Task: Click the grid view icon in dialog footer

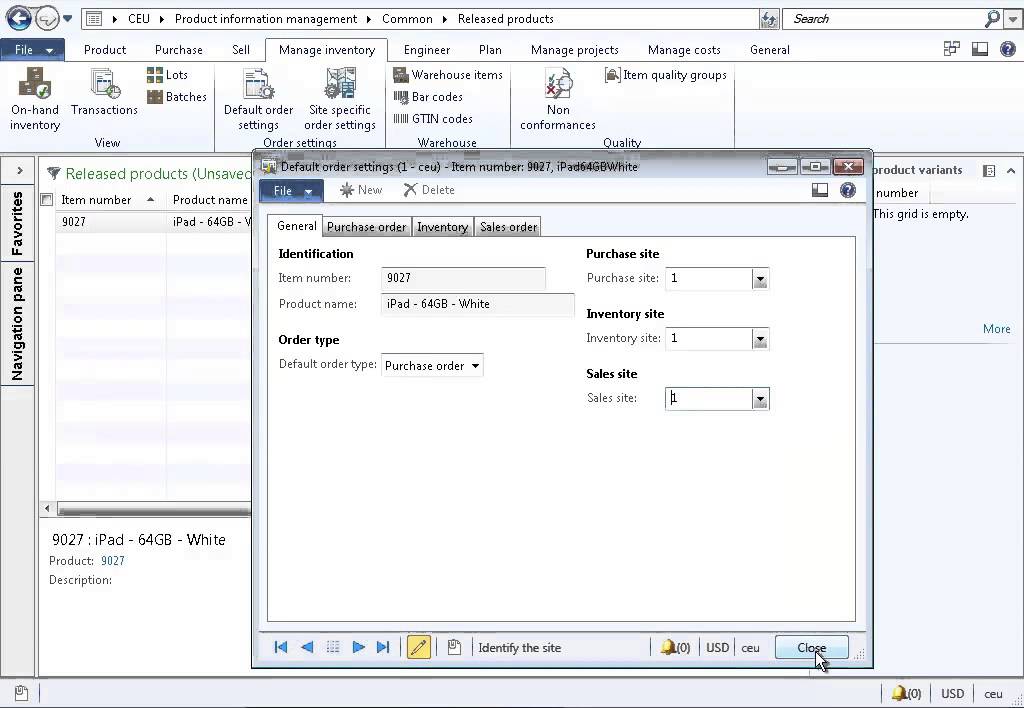Action: (332, 647)
